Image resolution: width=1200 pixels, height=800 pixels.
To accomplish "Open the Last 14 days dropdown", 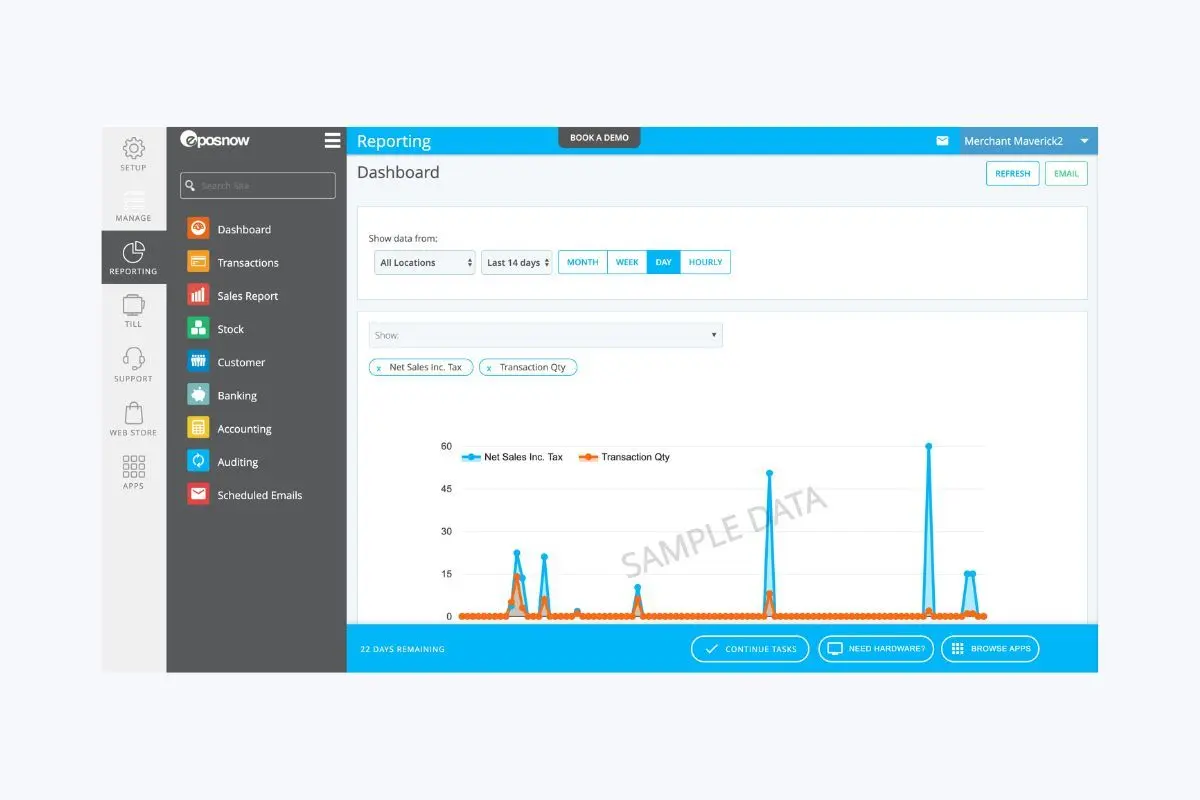I will tap(517, 263).
